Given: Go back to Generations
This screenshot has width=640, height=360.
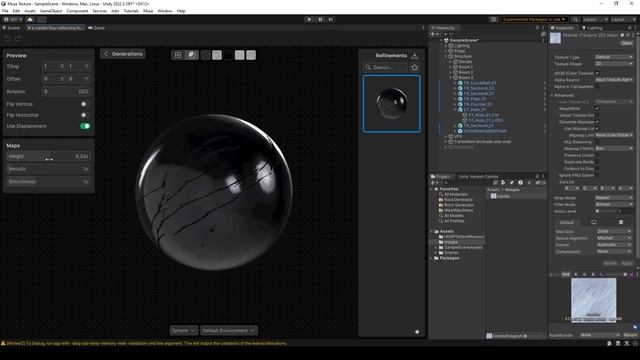Looking at the screenshot, I should pos(123,54).
